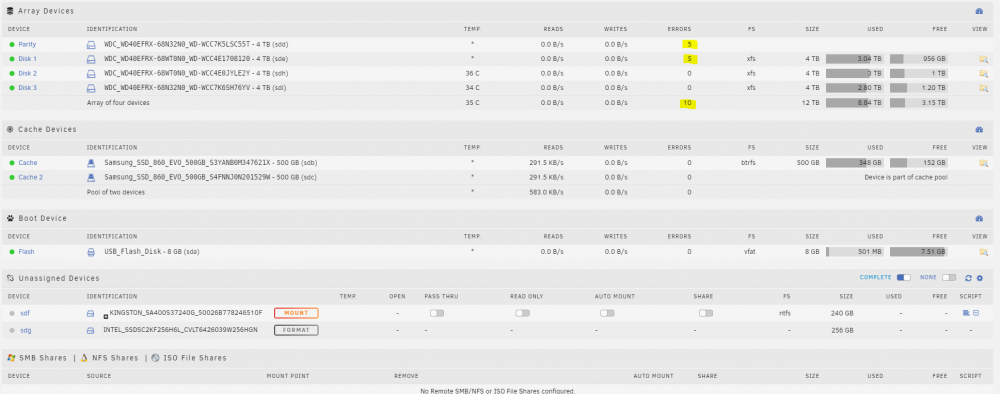Click the "Pool of two devices" text
Image resolution: width=1000 pixels, height=394 pixels.
coord(115,192)
